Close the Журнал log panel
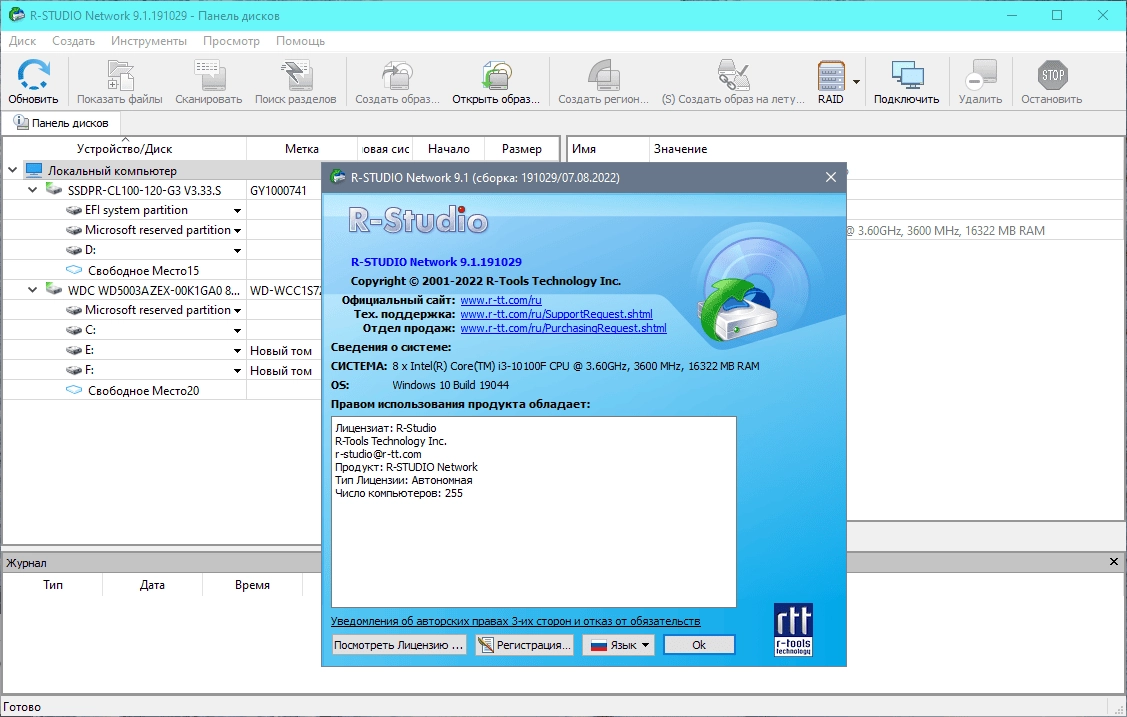 coord(1113,562)
